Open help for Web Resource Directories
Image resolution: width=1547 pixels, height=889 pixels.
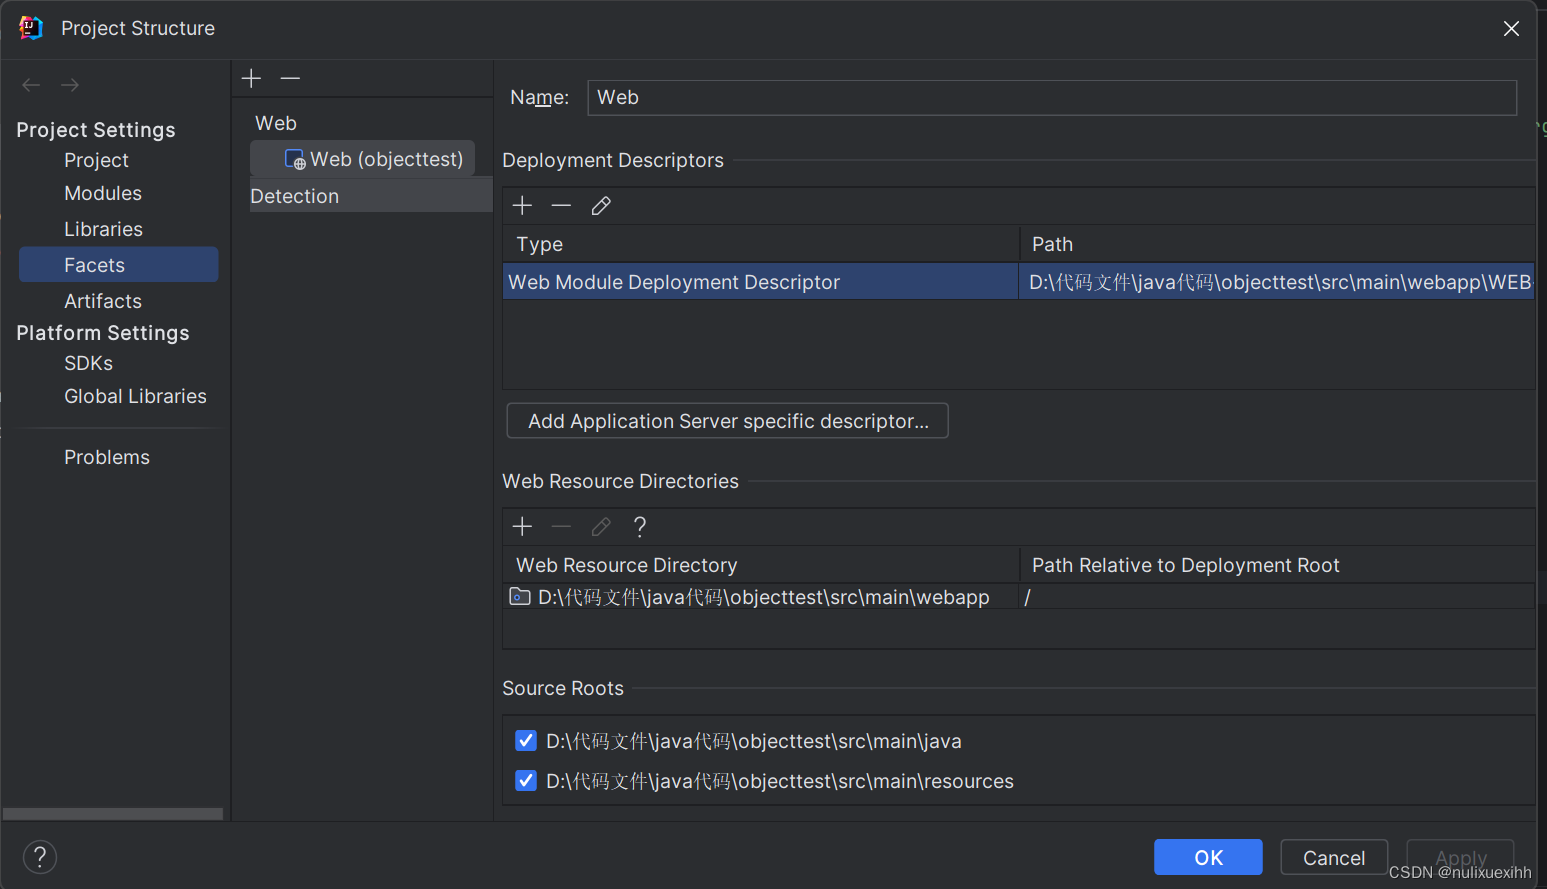(x=640, y=527)
